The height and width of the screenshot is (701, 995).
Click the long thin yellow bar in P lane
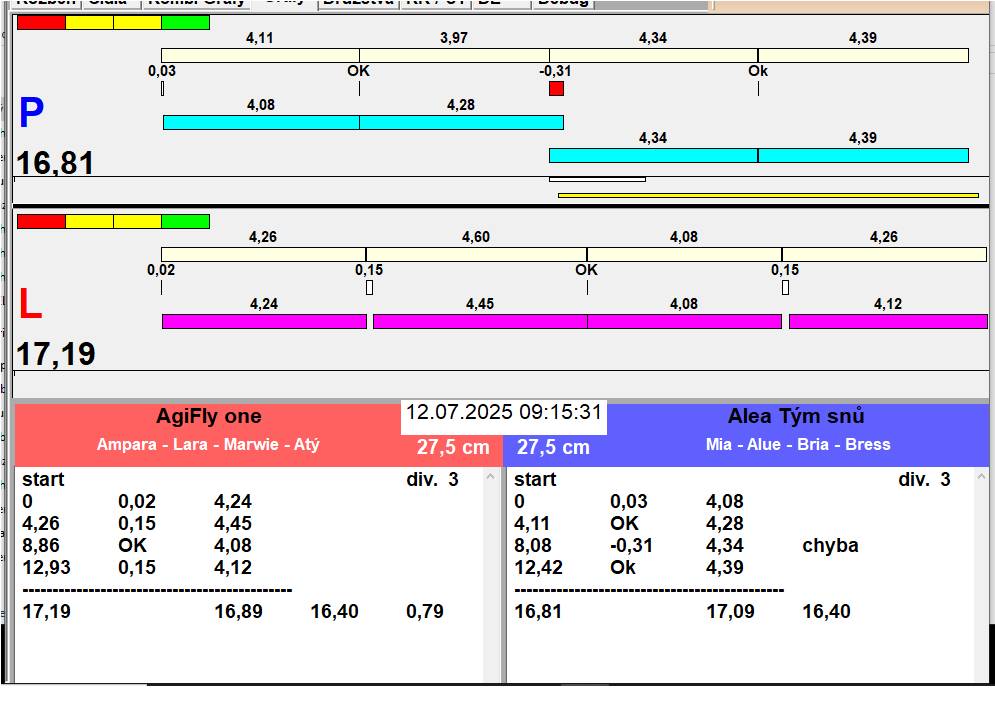pos(767,195)
